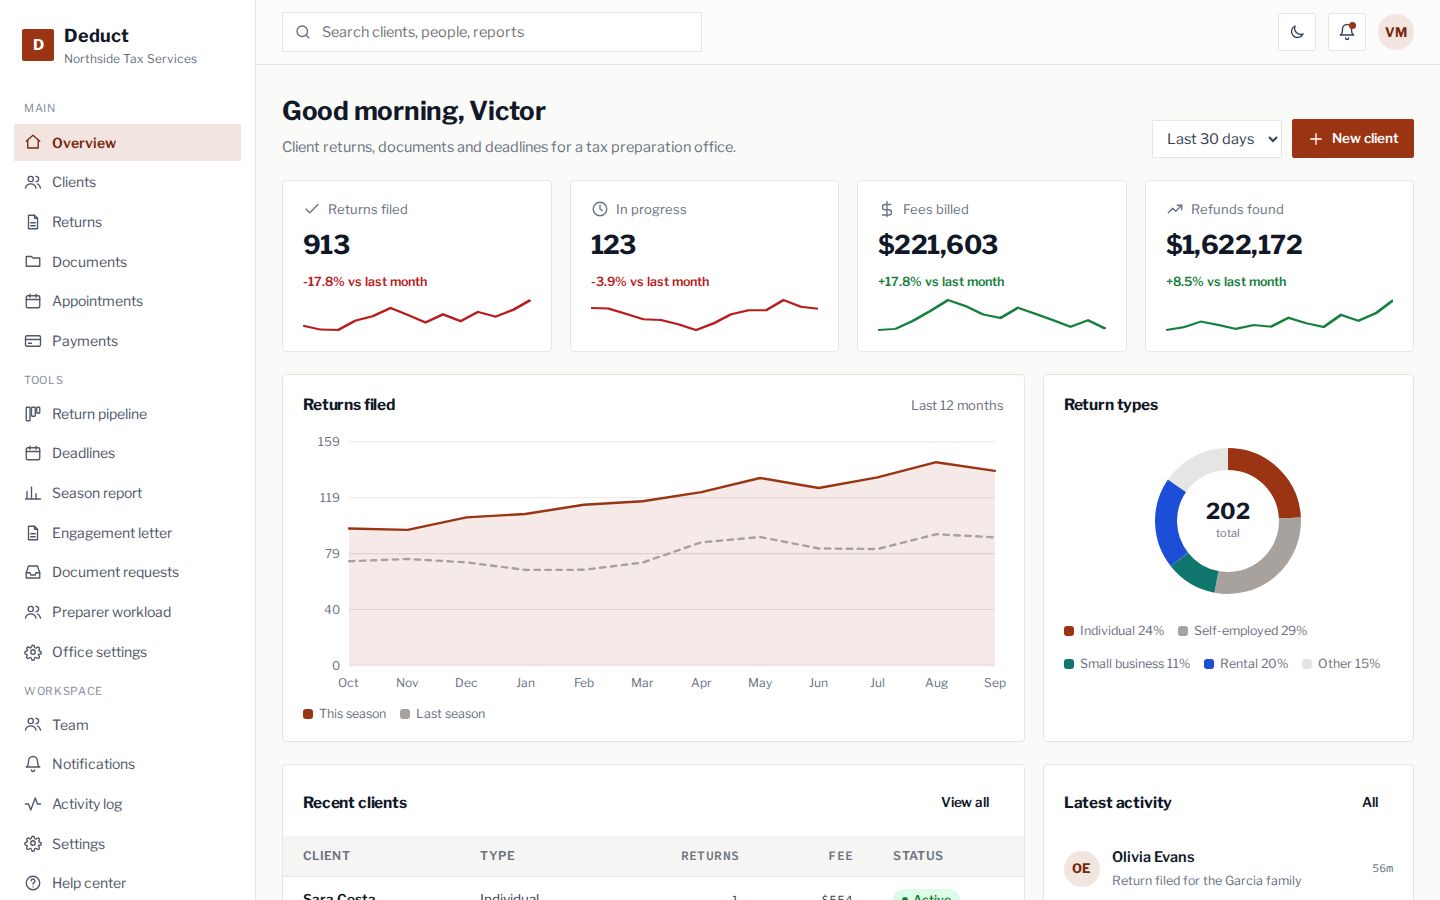Click View all recent clients
Screen dimensions: 1440x900
[x=965, y=802]
